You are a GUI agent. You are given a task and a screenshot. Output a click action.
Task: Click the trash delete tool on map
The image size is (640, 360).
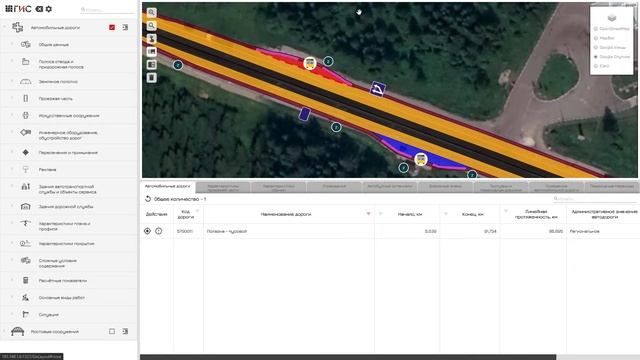(x=151, y=78)
